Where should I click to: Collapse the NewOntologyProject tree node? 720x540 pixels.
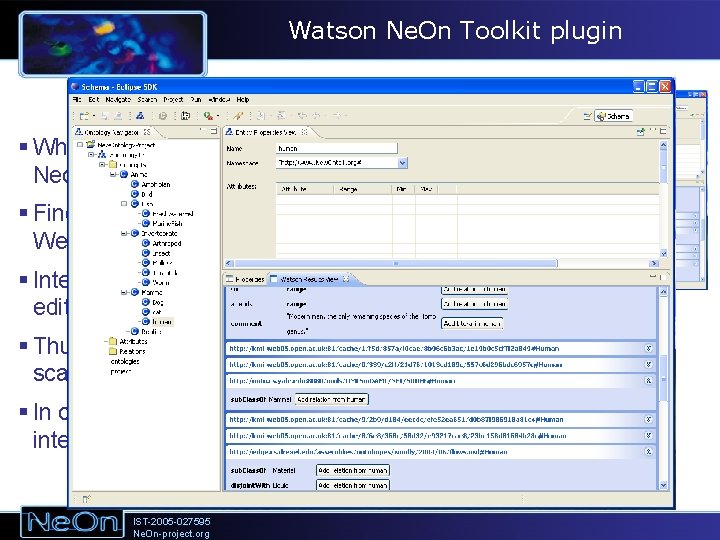point(80,145)
